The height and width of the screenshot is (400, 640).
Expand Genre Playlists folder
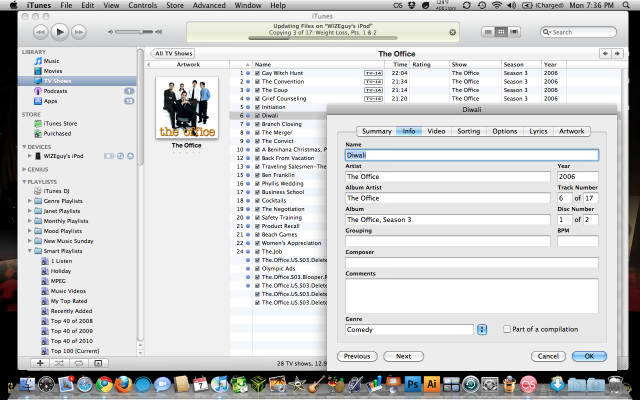click(x=29, y=201)
